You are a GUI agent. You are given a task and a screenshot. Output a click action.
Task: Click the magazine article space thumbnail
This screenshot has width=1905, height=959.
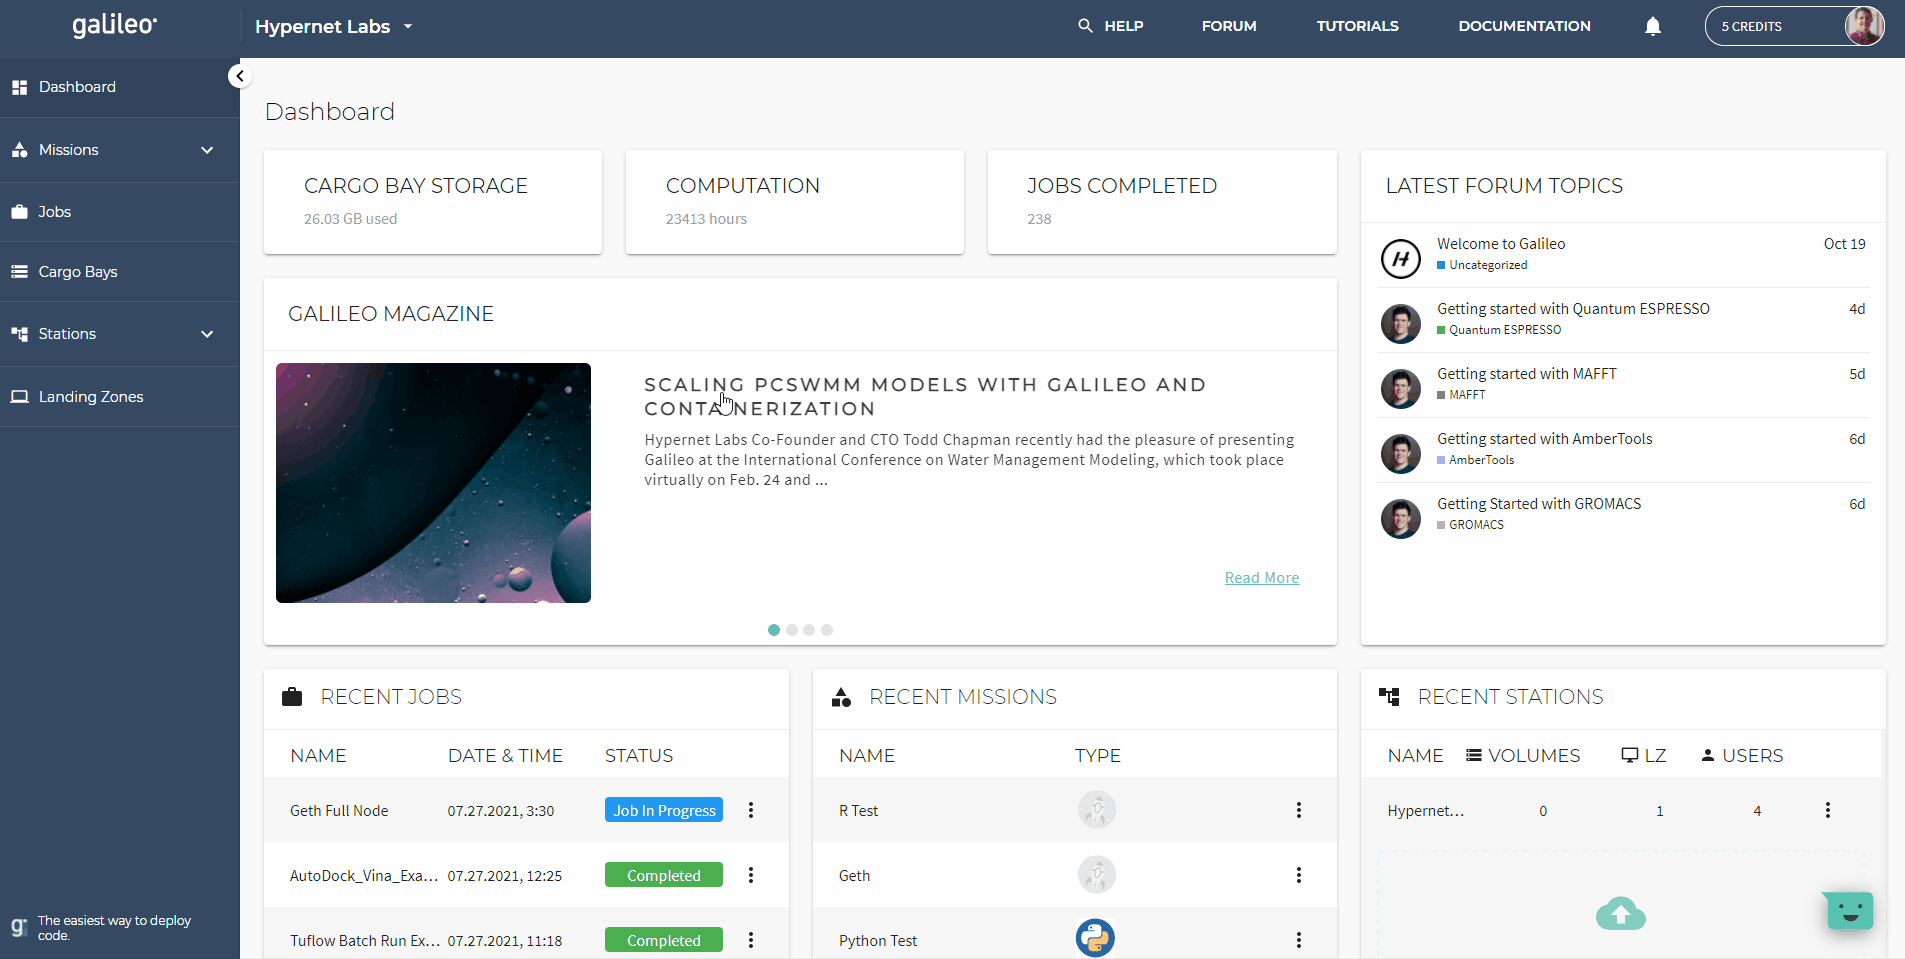pyautogui.click(x=433, y=483)
